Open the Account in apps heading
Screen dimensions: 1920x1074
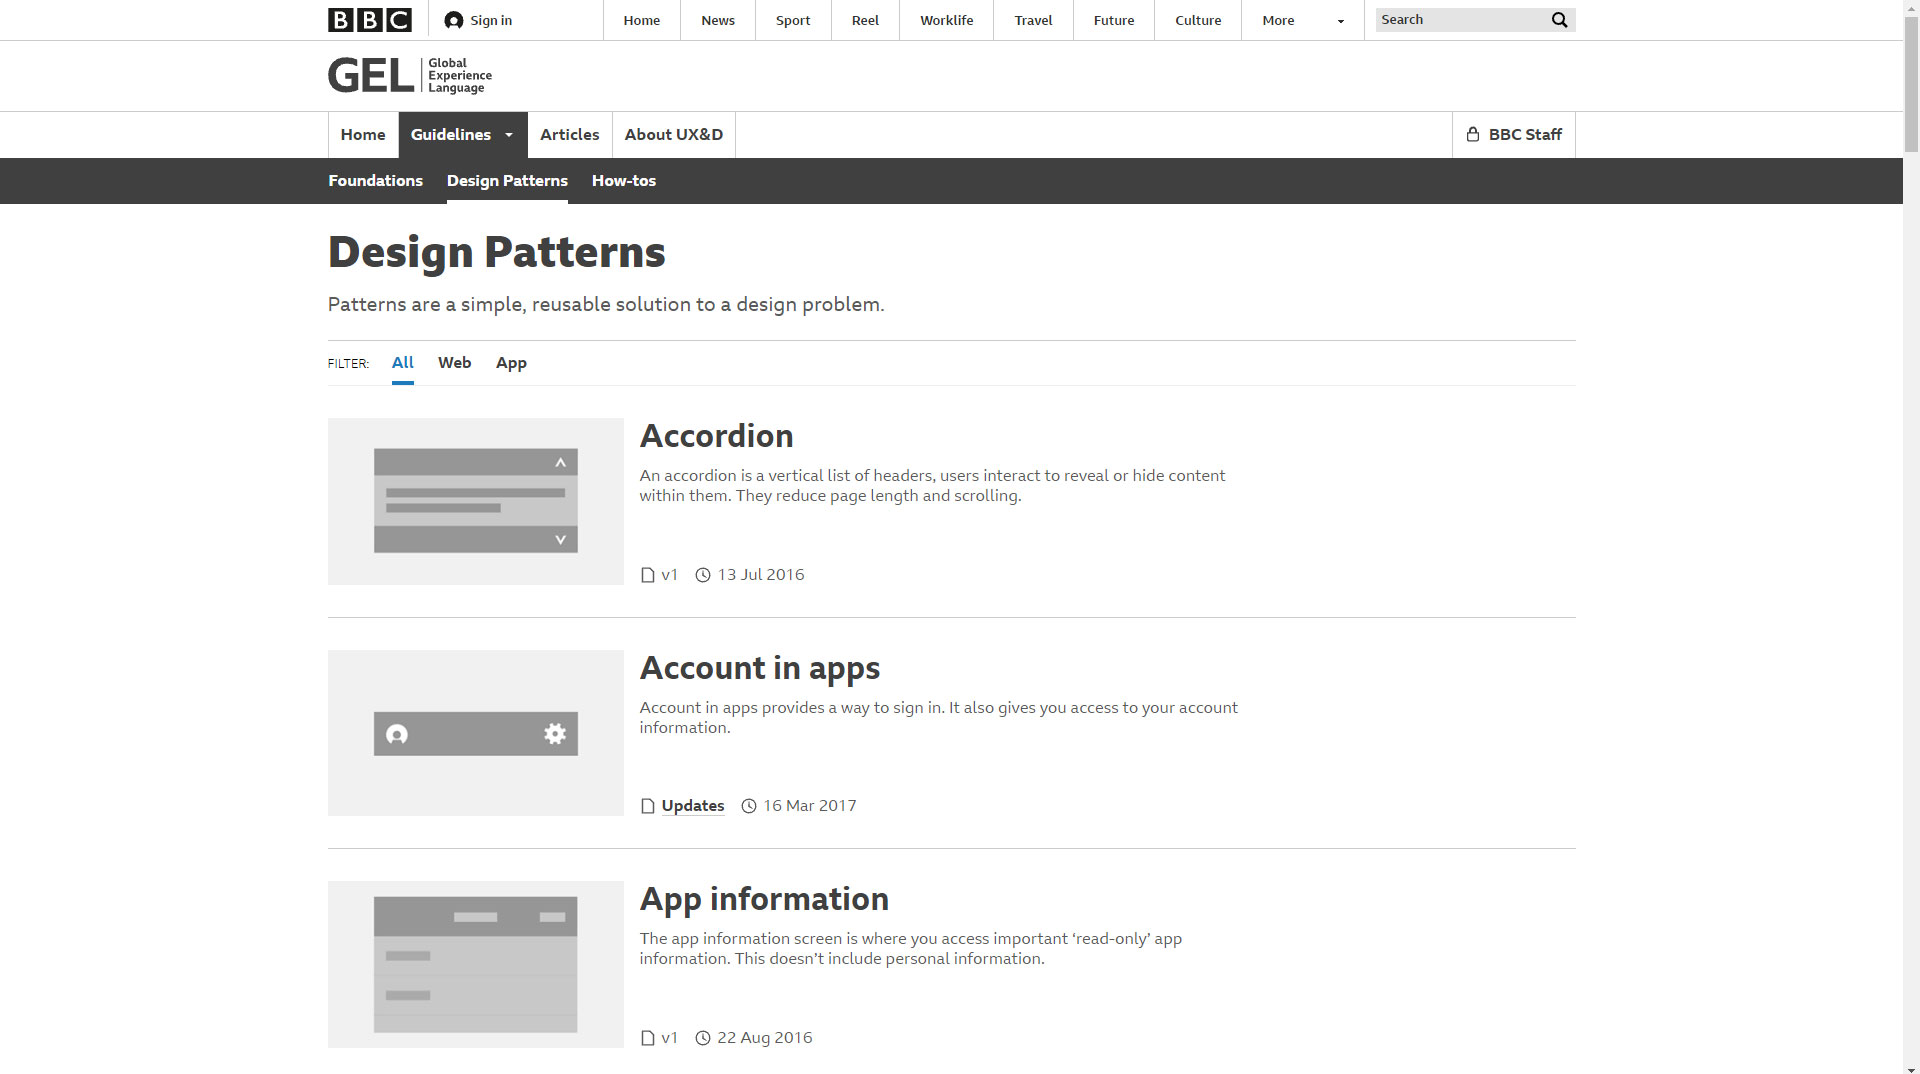coord(760,668)
